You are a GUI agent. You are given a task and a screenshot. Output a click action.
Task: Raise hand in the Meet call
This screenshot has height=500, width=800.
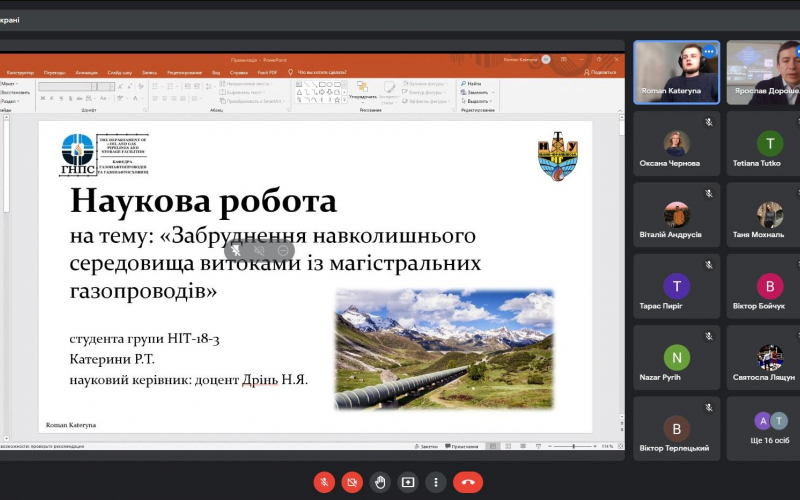pyautogui.click(x=380, y=482)
